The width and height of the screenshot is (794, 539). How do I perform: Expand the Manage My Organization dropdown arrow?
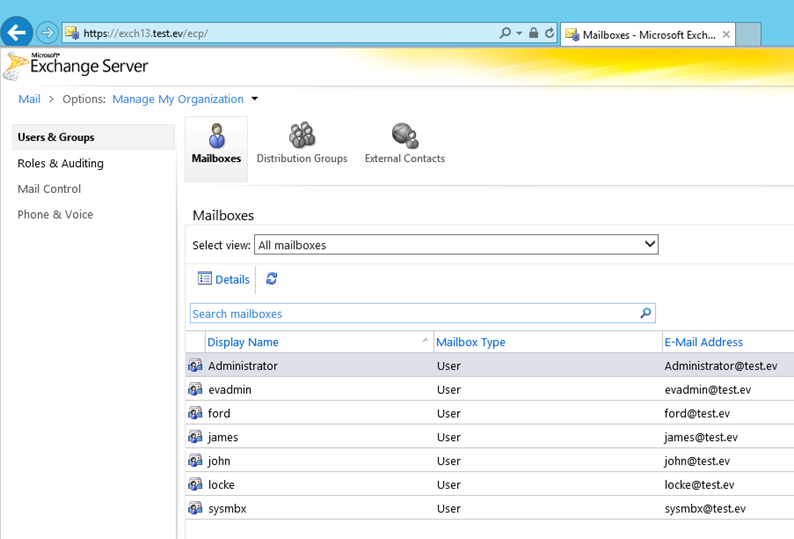tap(255, 99)
